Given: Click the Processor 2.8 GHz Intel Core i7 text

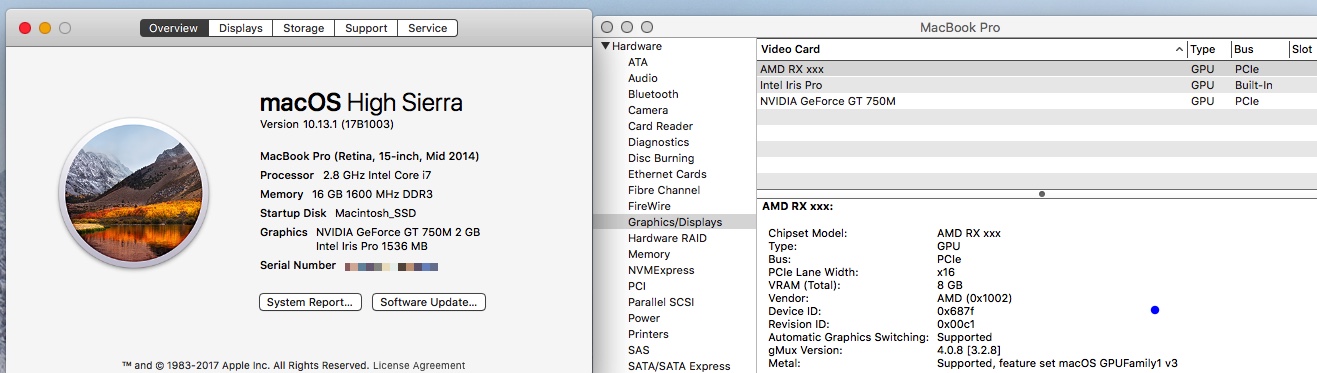Looking at the screenshot, I should click(346, 175).
